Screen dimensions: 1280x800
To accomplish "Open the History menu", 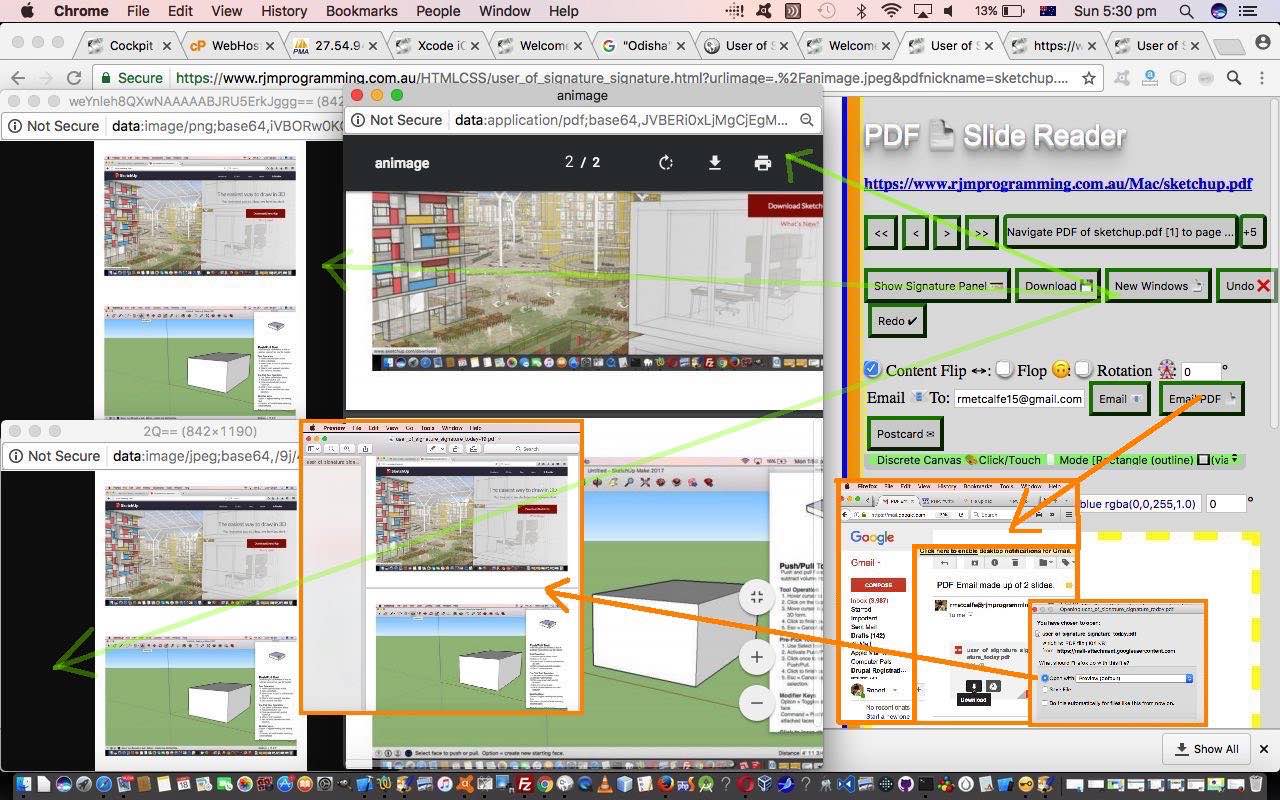I will click(284, 11).
